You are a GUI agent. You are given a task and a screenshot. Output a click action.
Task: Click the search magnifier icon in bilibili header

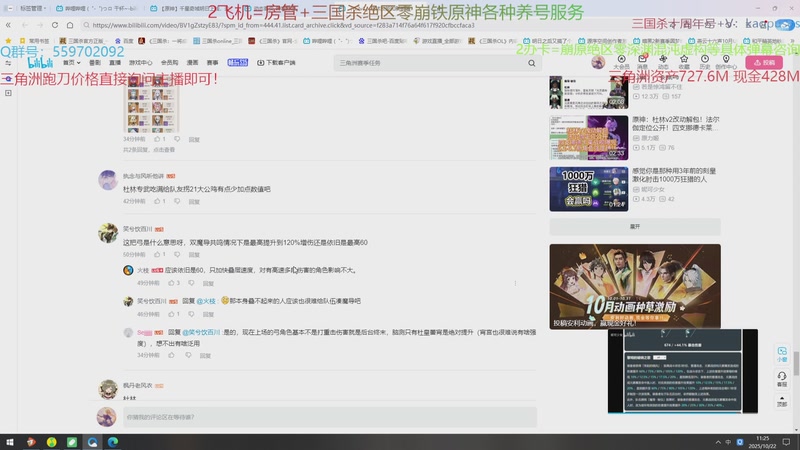point(532,63)
